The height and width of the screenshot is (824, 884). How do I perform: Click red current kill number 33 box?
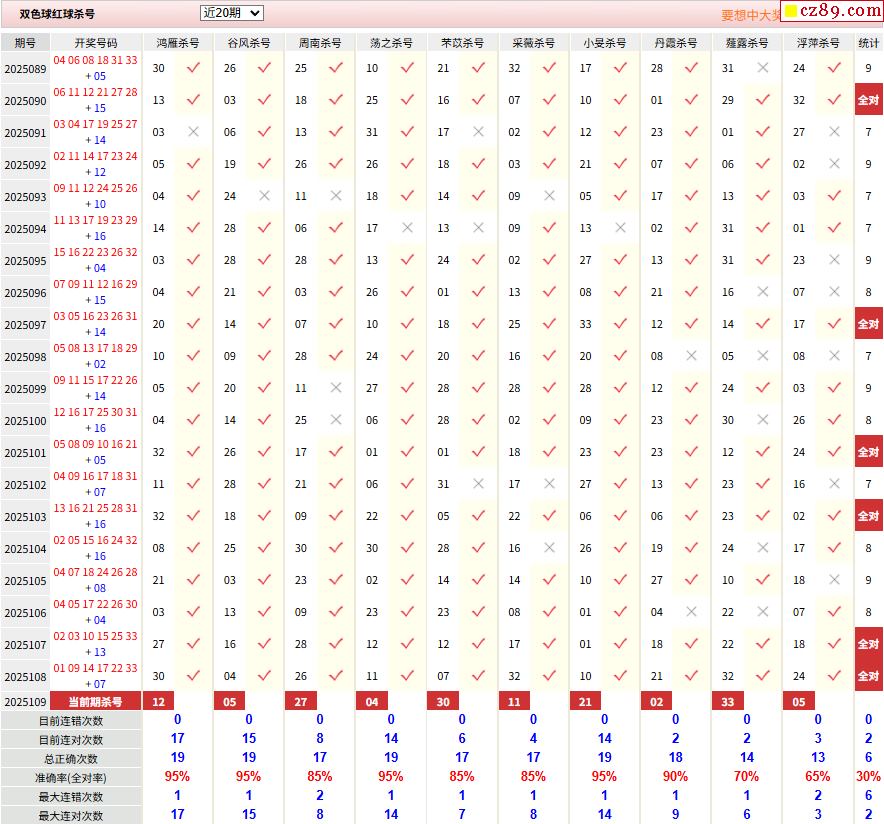[727, 702]
